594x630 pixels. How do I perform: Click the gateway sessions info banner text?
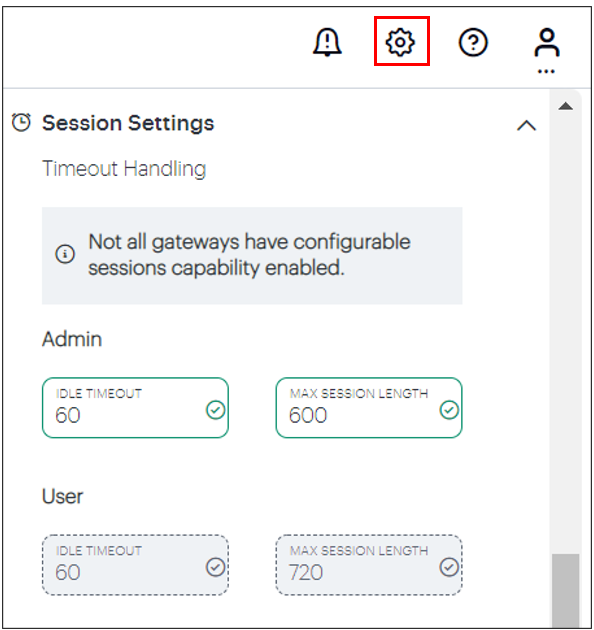(x=249, y=255)
